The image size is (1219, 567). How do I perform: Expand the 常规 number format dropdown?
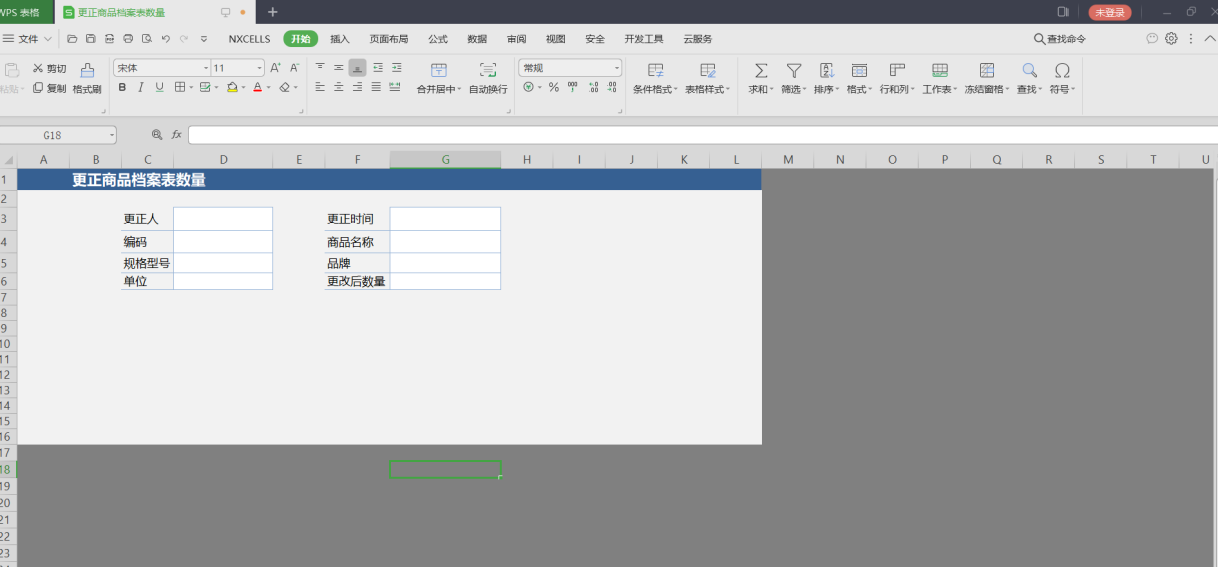(616, 68)
